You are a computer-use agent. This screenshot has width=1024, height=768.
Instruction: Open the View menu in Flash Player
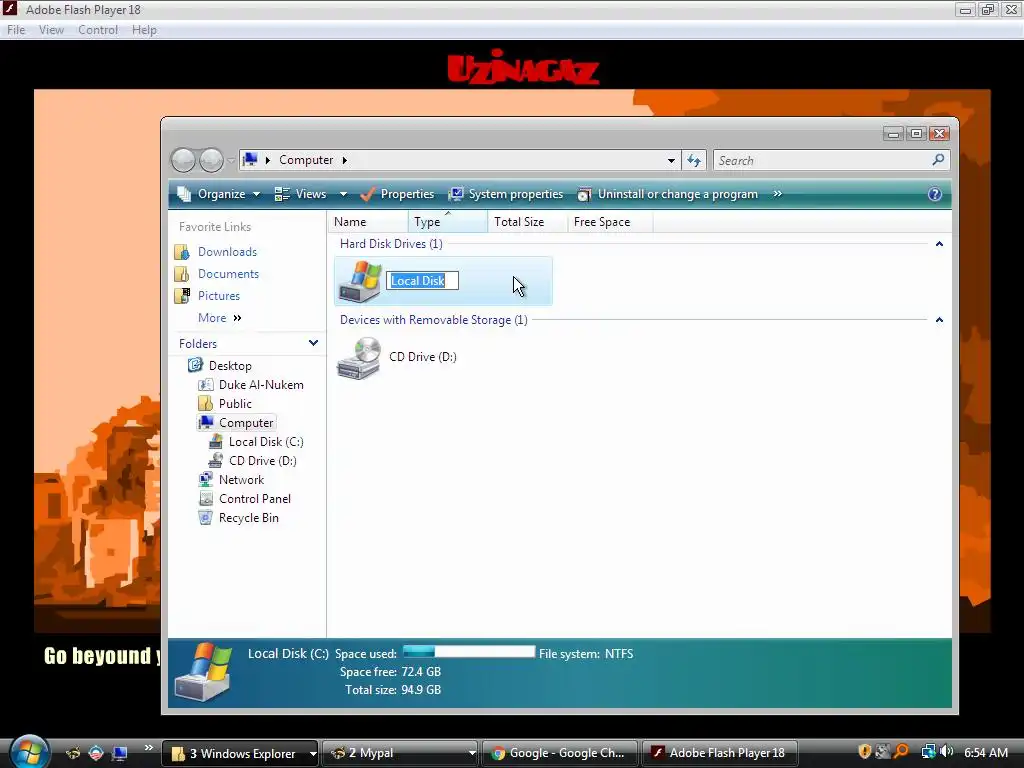pos(51,30)
